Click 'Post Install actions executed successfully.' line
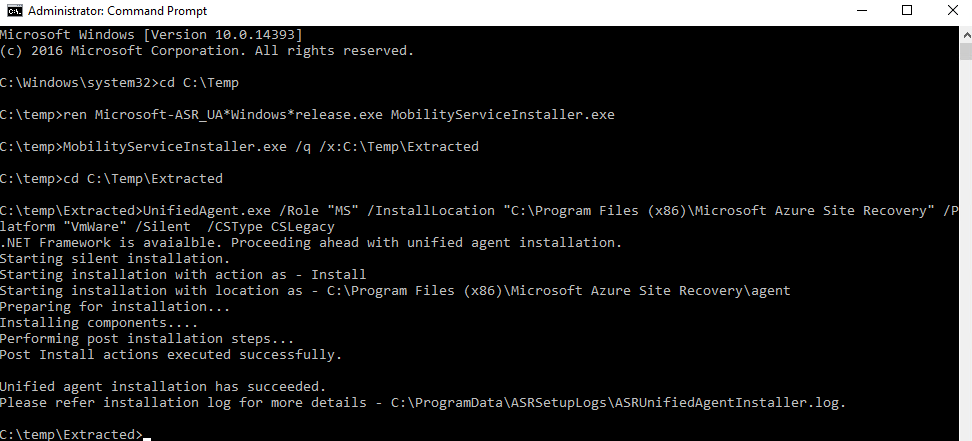 click(171, 355)
